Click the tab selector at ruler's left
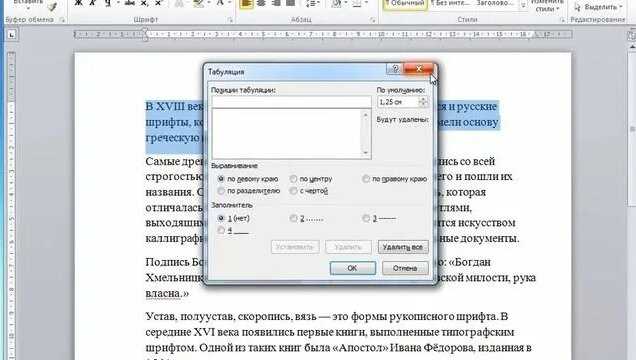636x360 pixels. 11,35
